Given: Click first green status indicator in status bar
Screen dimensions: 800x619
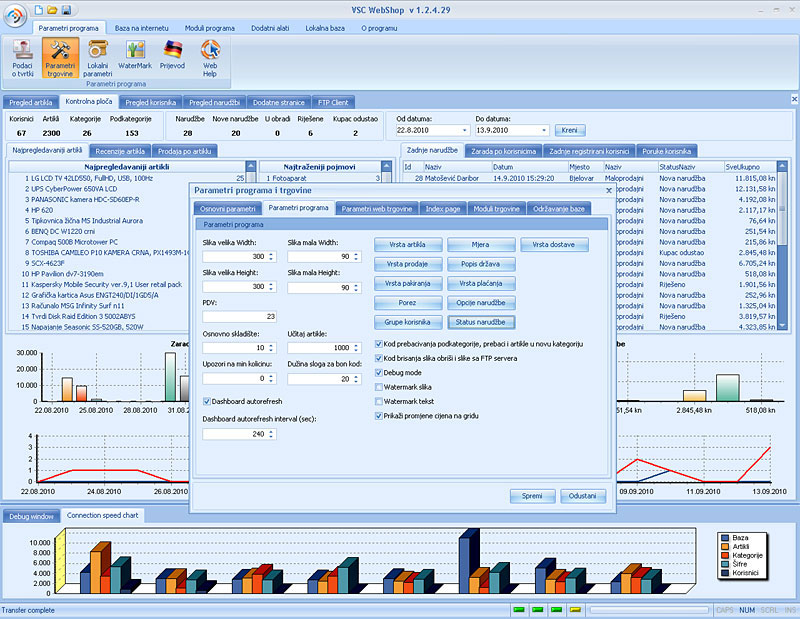Looking at the screenshot, I should pos(519,610).
